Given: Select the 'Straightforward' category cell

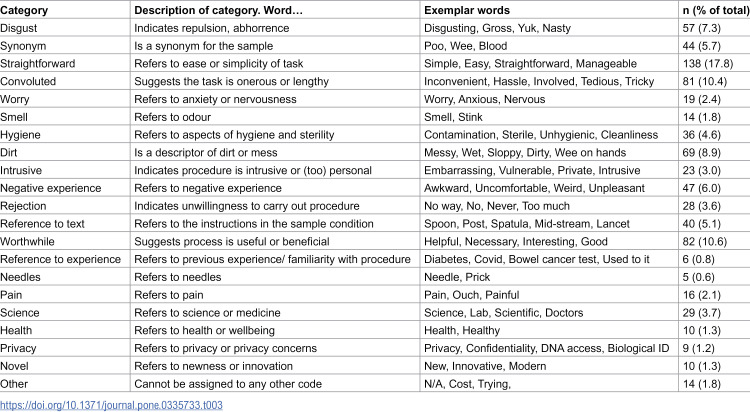Looking at the screenshot, I should click(x=38, y=64).
